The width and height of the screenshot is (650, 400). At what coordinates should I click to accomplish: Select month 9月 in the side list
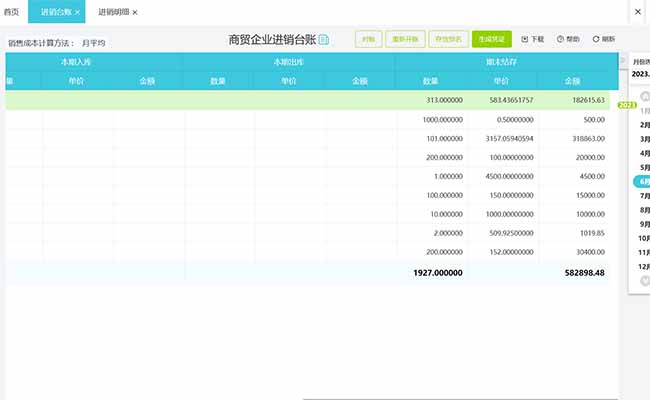pos(645,224)
